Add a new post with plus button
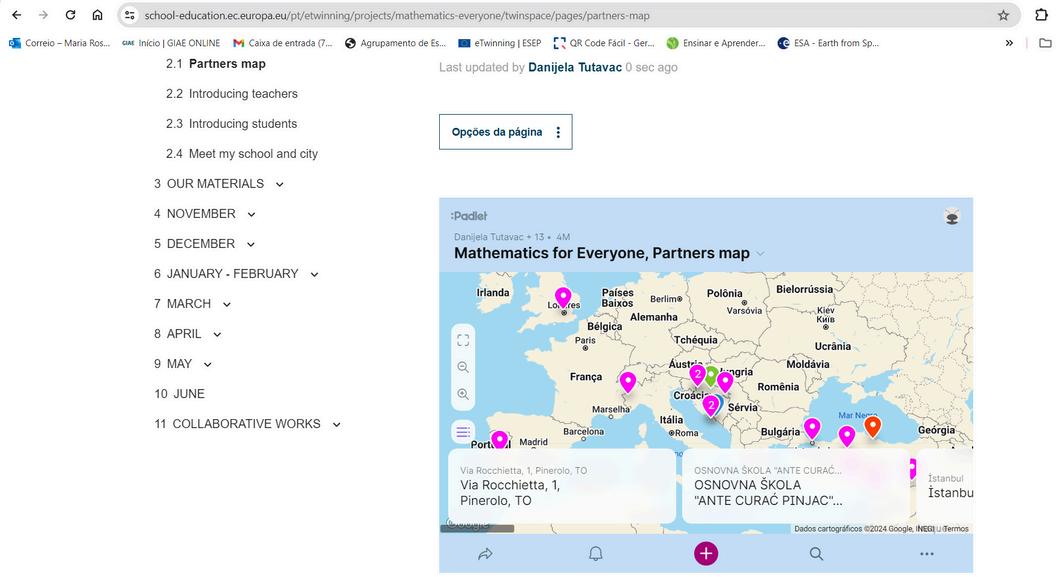Viewport: 1056px width, 577px height. pyautogui.click(x=706, y=553)
